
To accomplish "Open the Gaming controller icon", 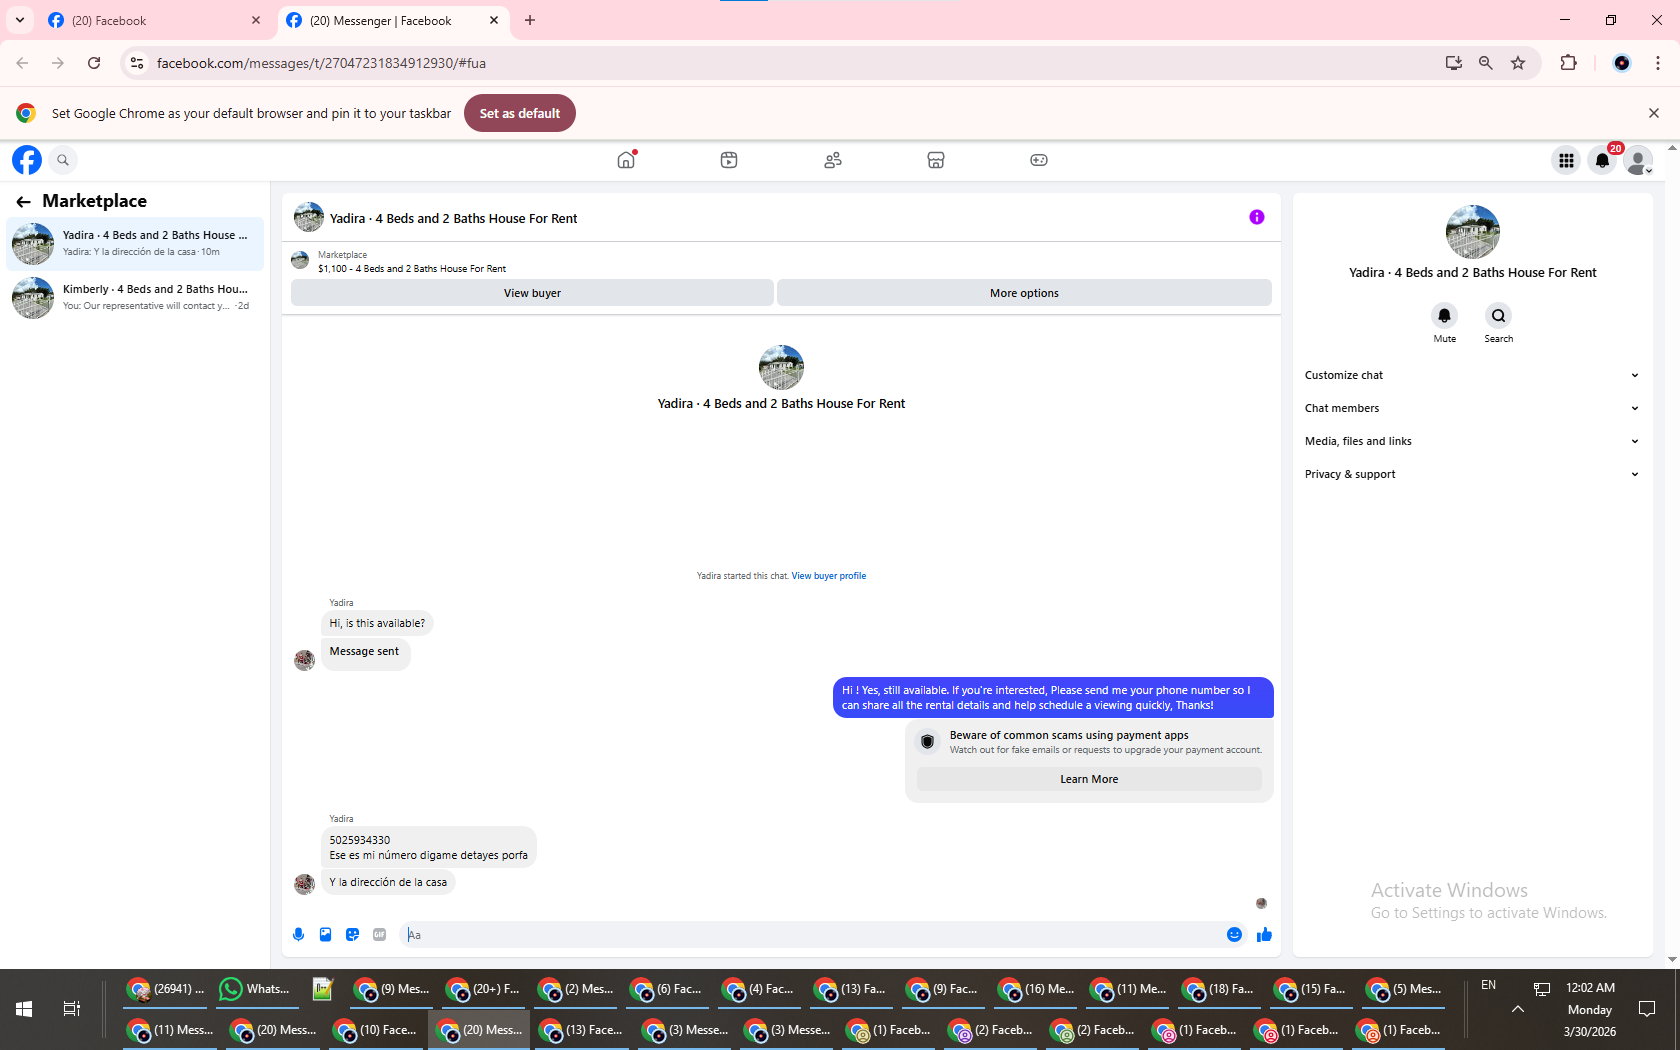I will pos(1039,160).
